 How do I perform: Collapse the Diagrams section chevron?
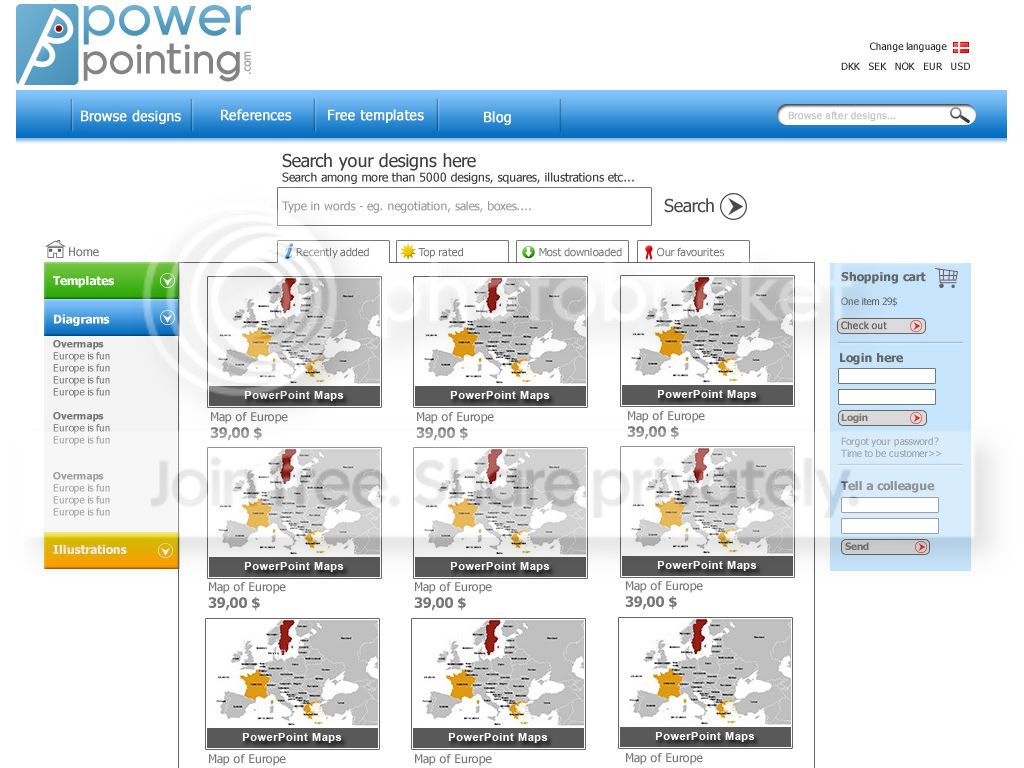167,318
